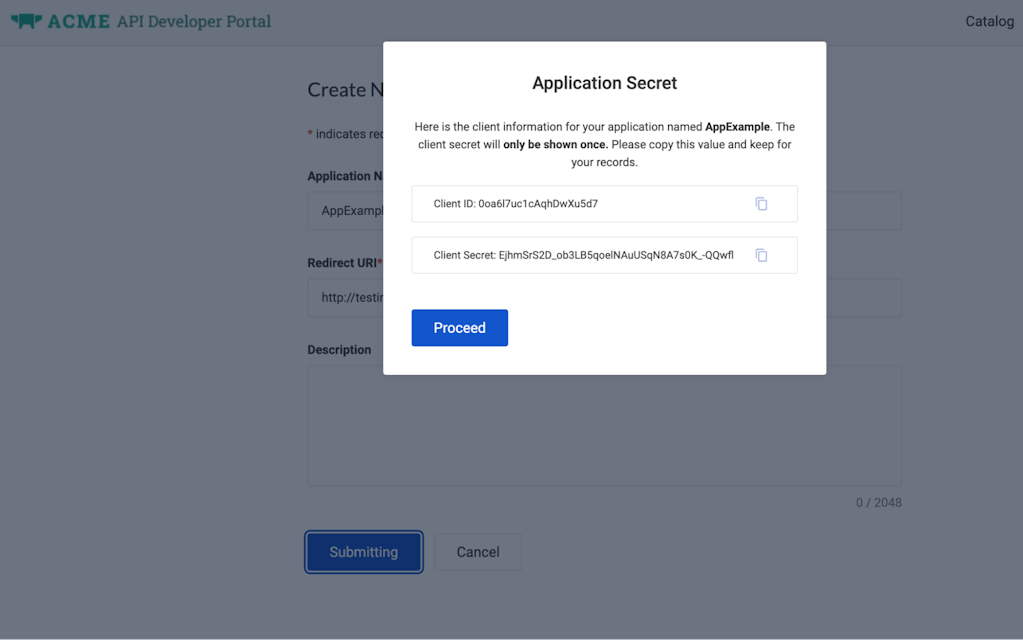Click the Cancel button
Screen dimensions: 1023x640
coord(478,552)
